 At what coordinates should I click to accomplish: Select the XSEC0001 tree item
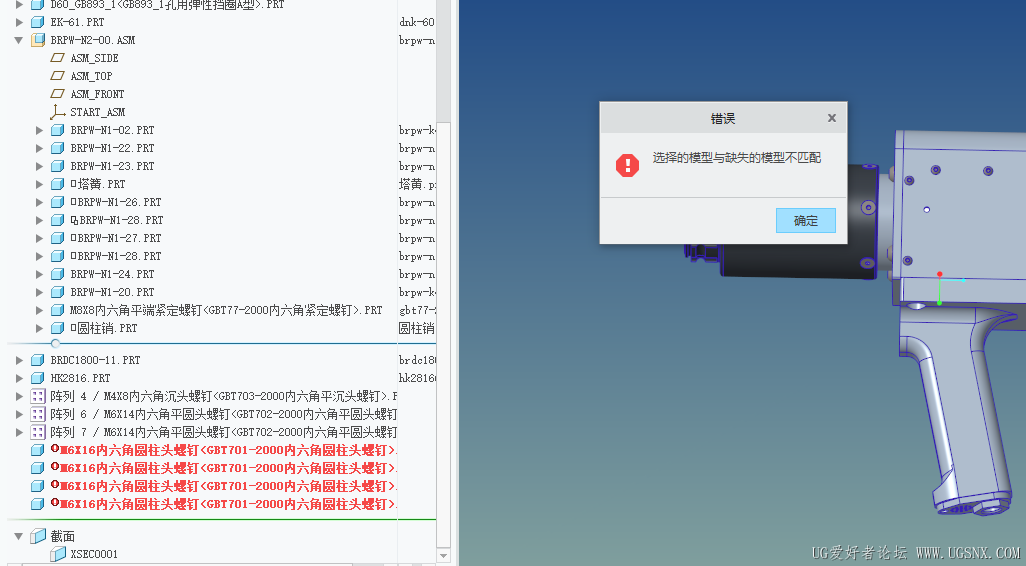tap(94, 554)
